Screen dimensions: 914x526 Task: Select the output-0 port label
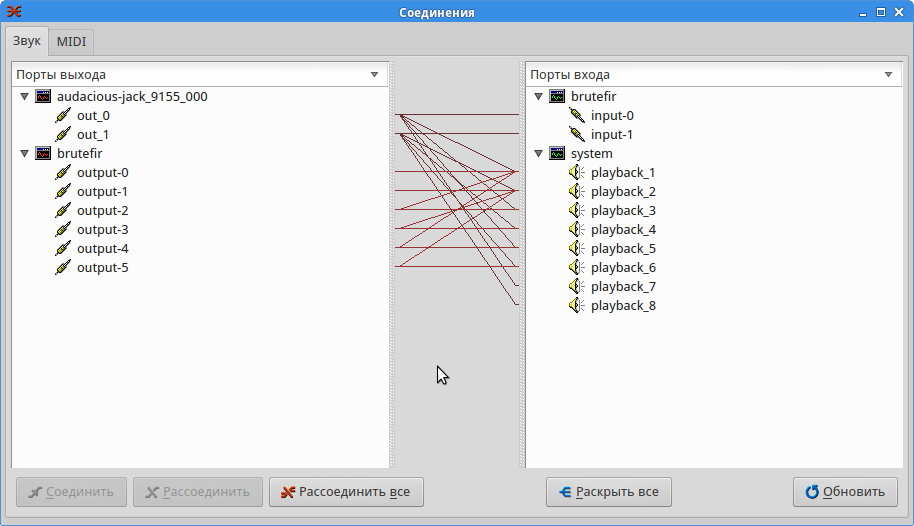pyautogui.click(x=103, y=173)
